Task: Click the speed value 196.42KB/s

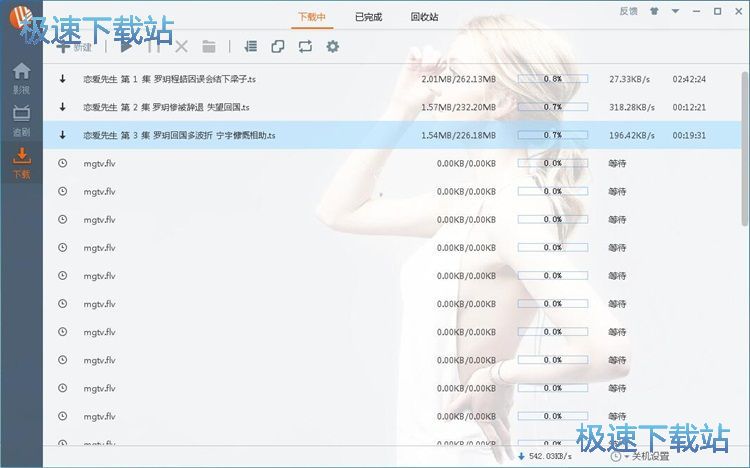Action: click(632, 135)
